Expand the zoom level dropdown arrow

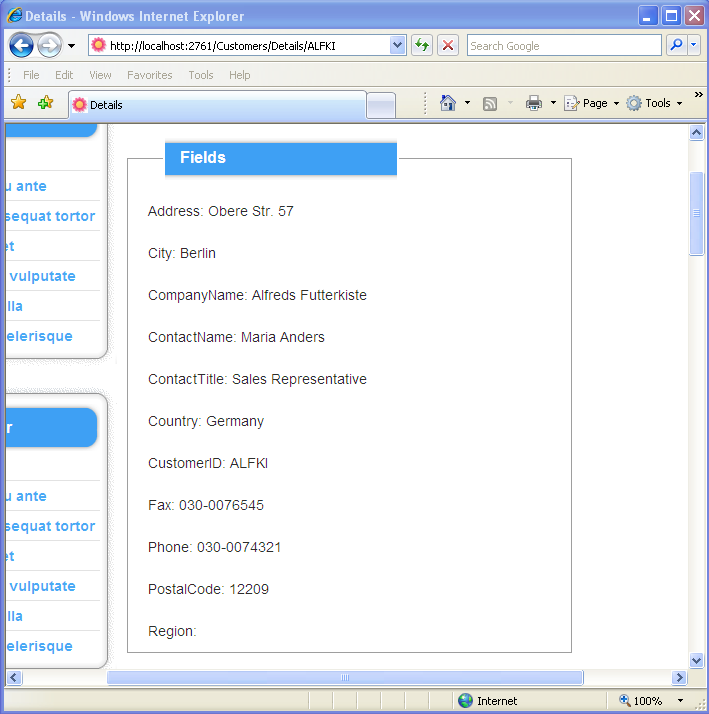680,700
